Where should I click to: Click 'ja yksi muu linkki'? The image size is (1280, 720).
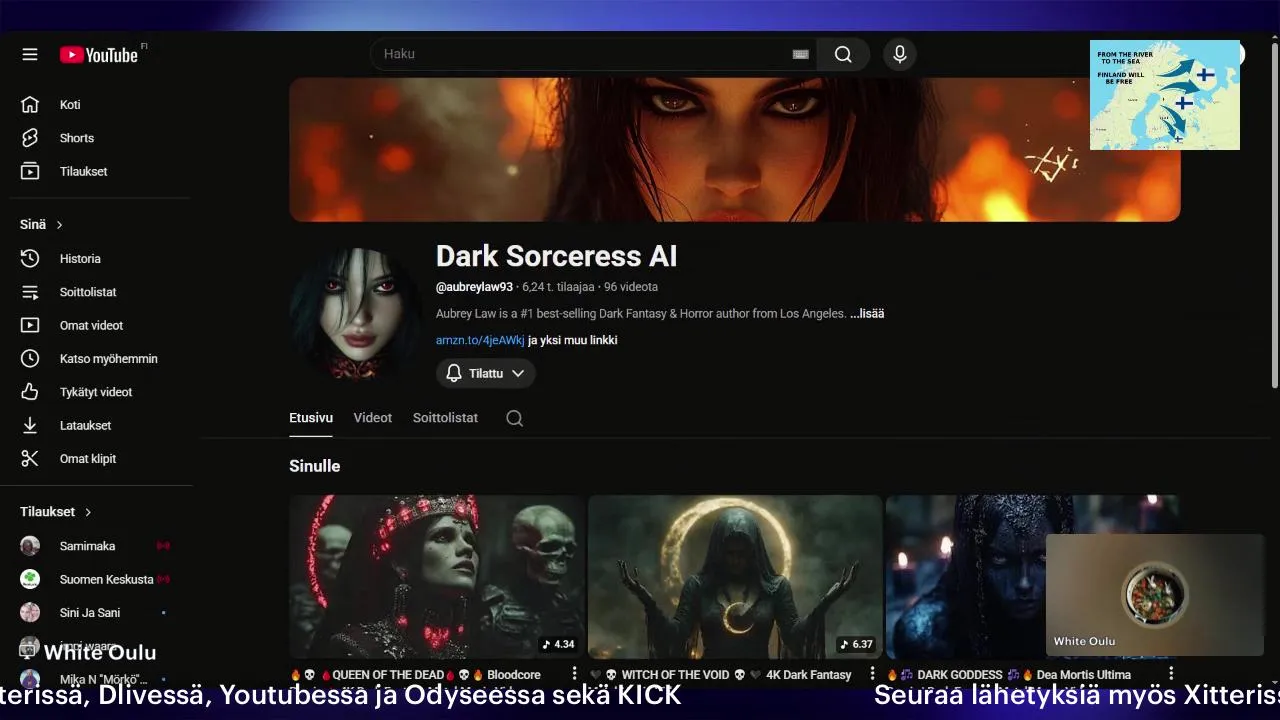[572, 340]
